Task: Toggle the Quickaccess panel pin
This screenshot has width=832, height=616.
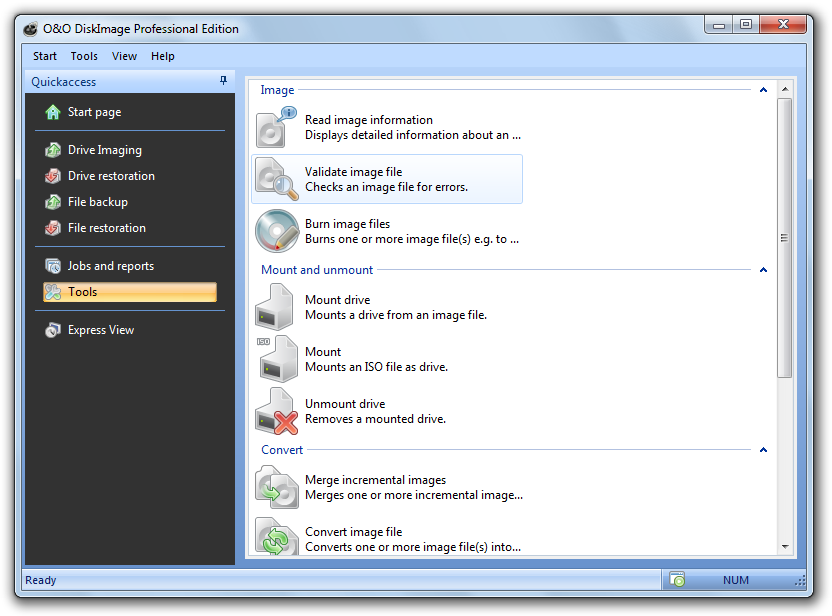Action: [x=223, y=81]
